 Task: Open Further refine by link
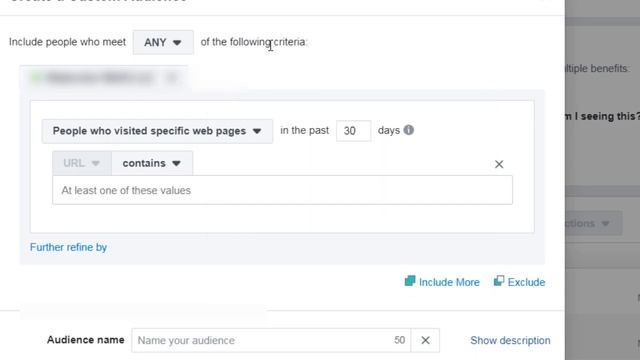68,247
